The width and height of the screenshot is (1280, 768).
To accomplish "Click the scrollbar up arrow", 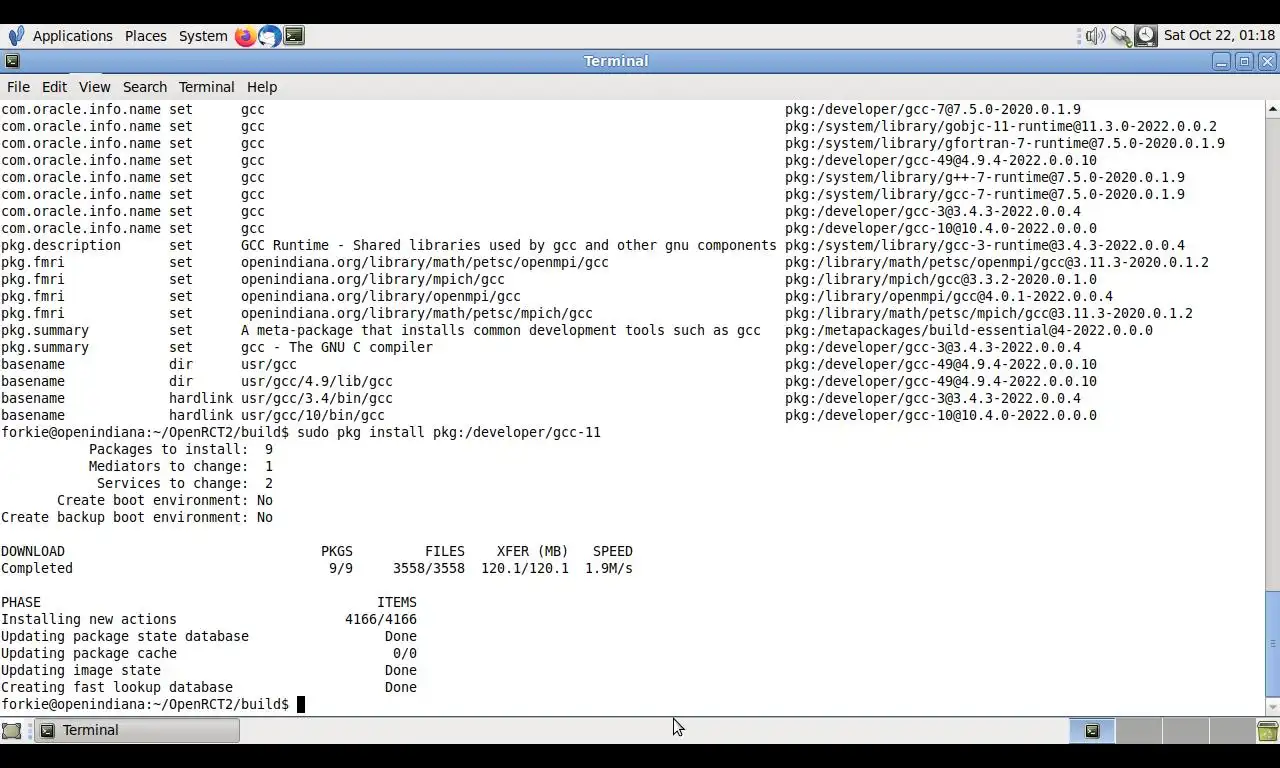I will click(x=1272, y=108).
